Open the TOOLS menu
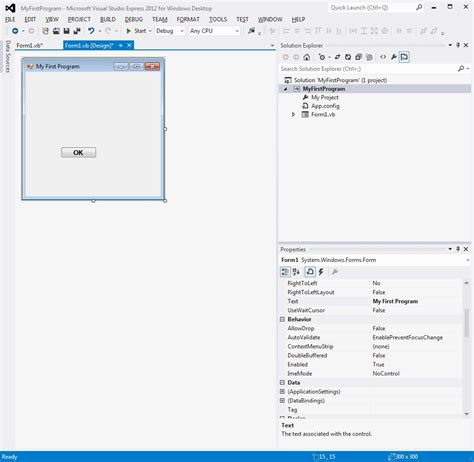This screenshot has height=462, width=474. 218,20
